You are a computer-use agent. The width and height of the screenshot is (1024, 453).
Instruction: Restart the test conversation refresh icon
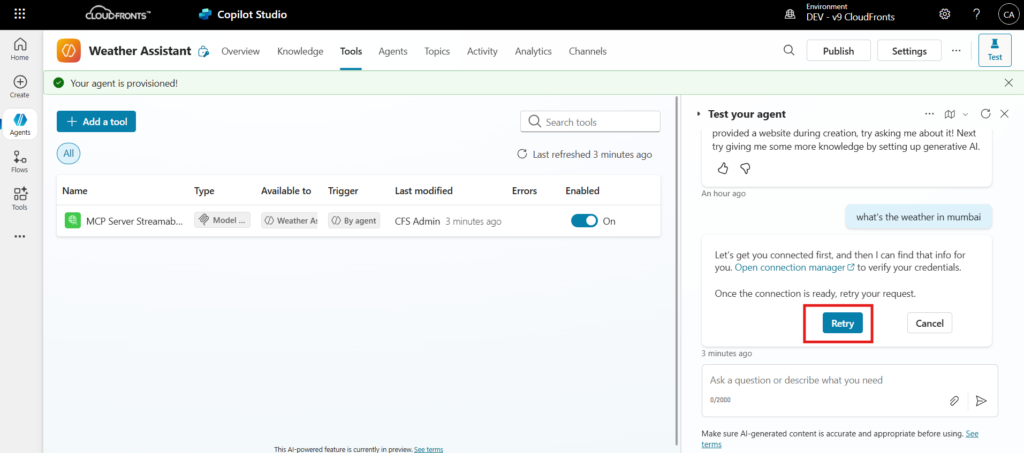(986, 114)
